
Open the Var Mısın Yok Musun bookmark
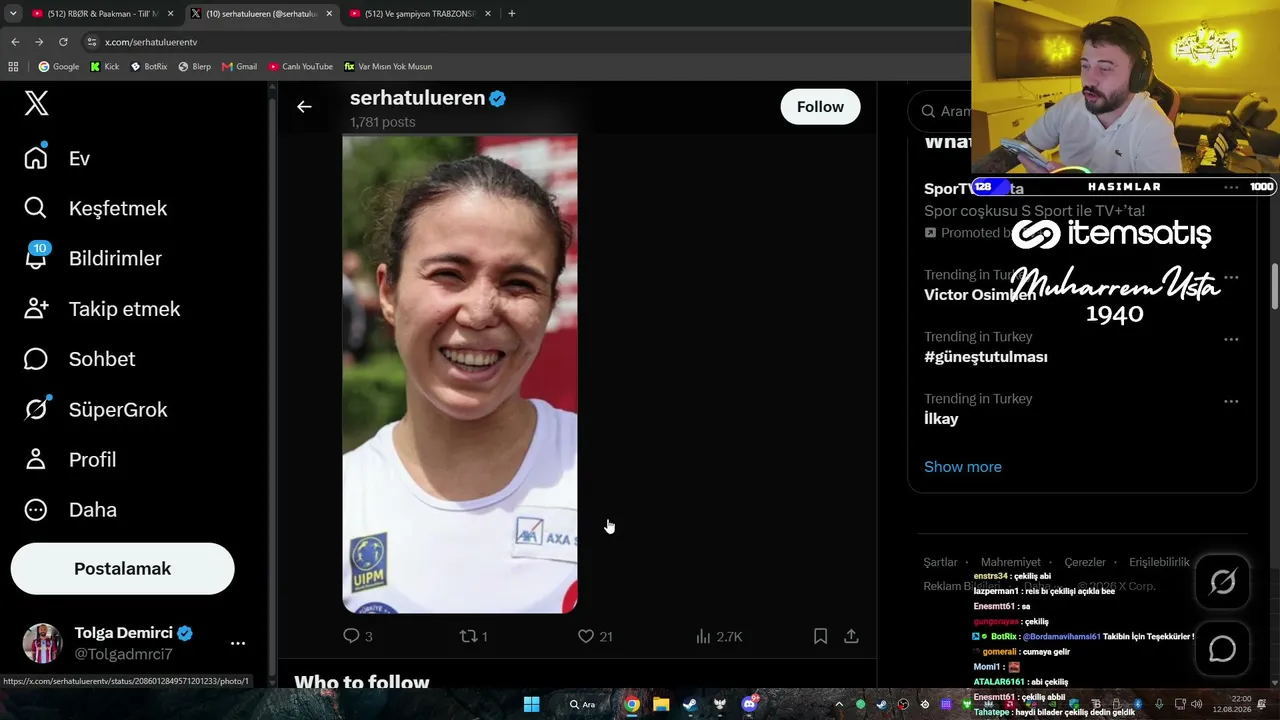point(388,67)
